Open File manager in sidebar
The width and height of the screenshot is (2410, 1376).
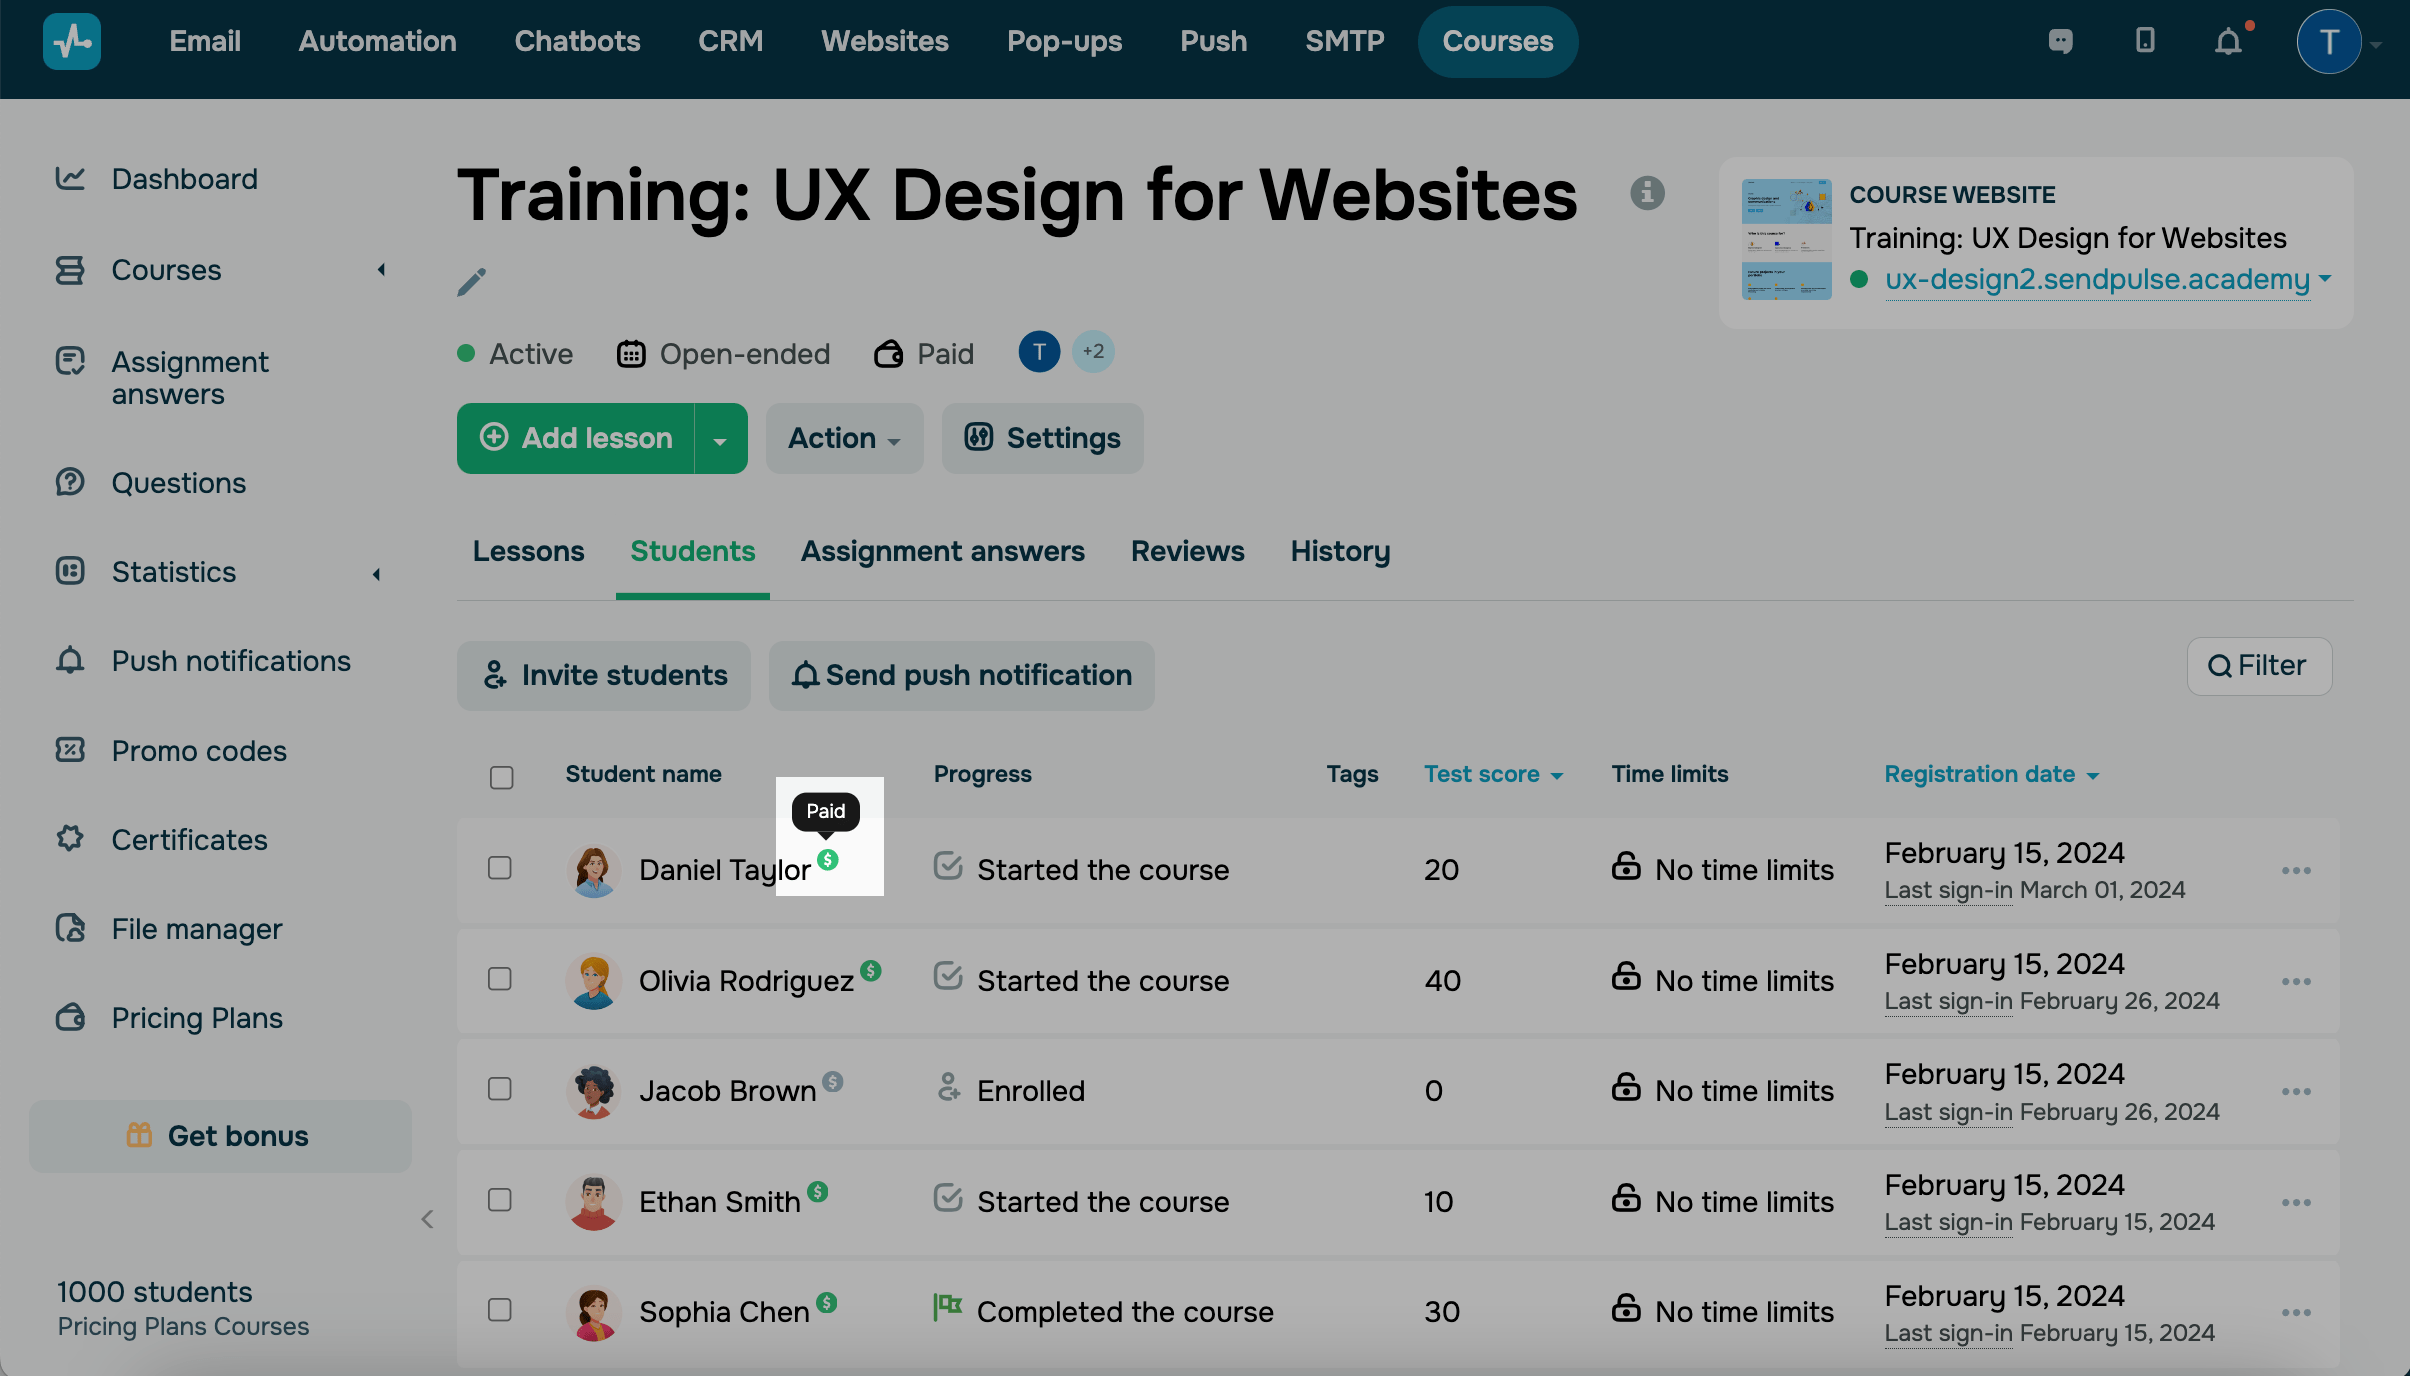tap(197, 929)
